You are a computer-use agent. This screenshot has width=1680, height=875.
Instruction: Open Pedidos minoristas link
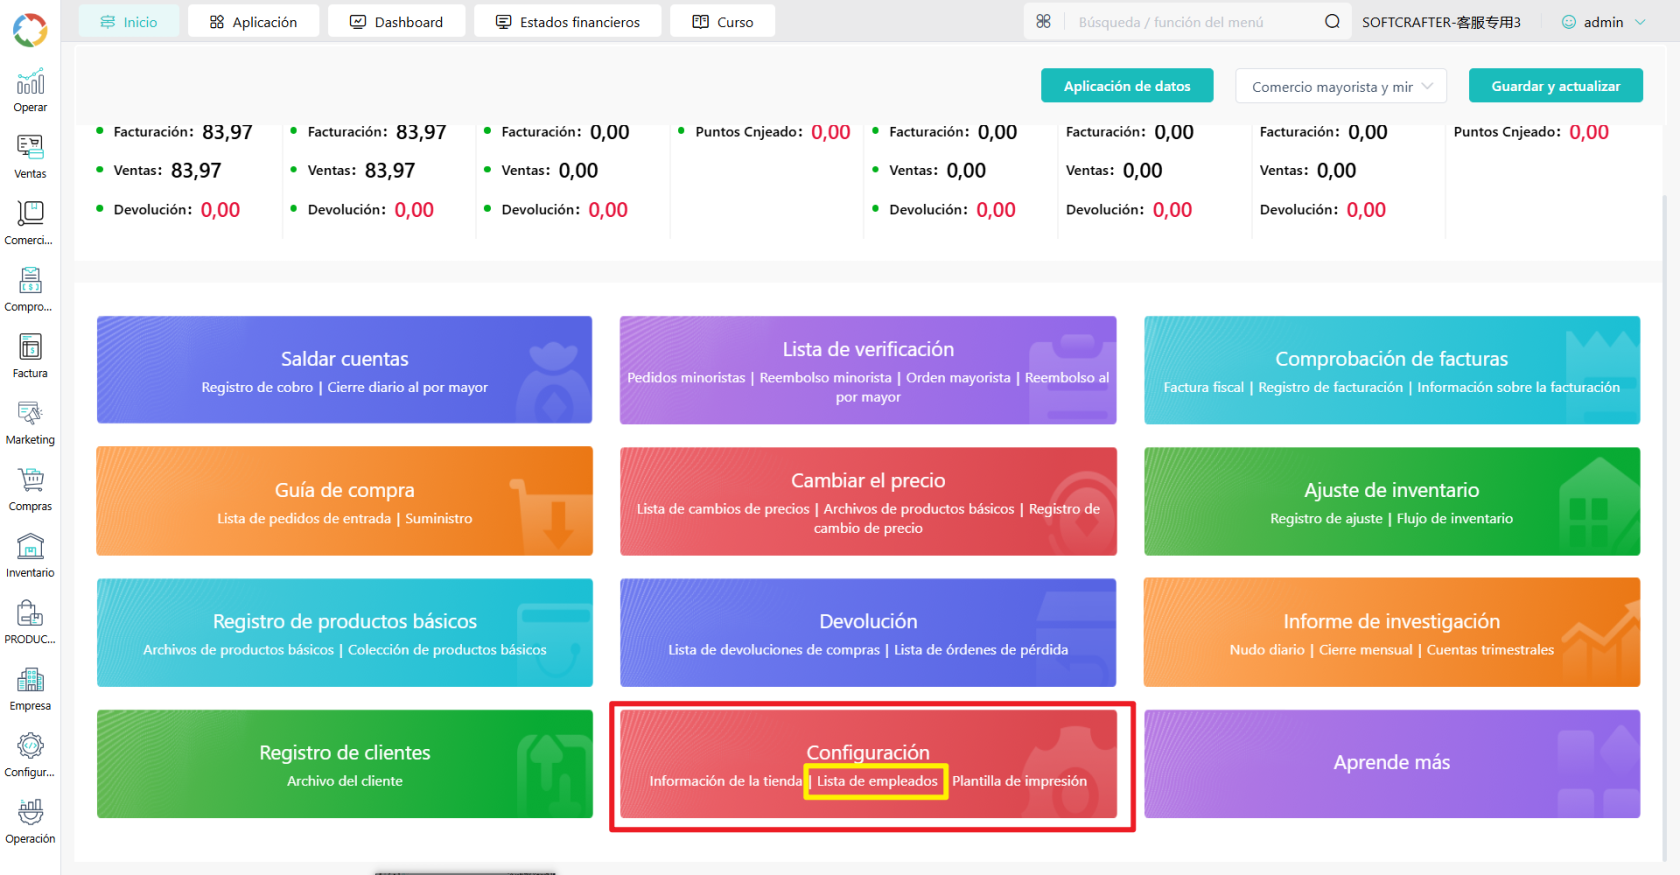(x=686, y=377)
